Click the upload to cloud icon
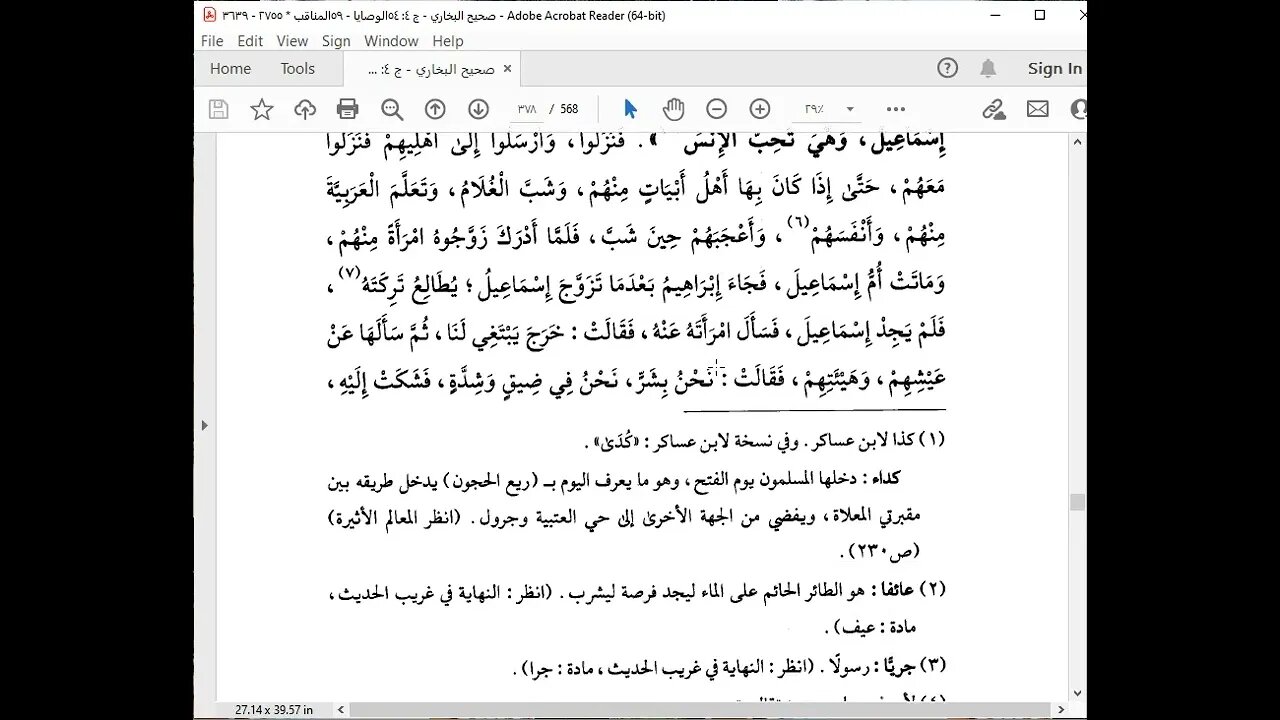The width and height of the screenshot is (1280, 720). pos(305,109)
